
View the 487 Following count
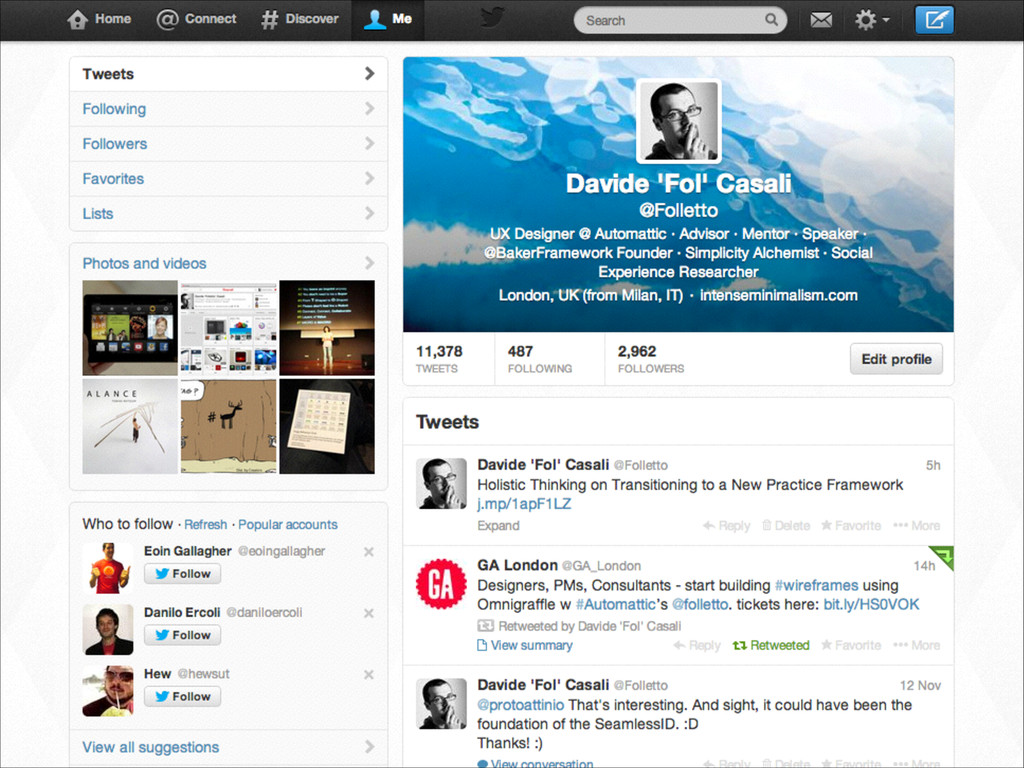[539, 359]
